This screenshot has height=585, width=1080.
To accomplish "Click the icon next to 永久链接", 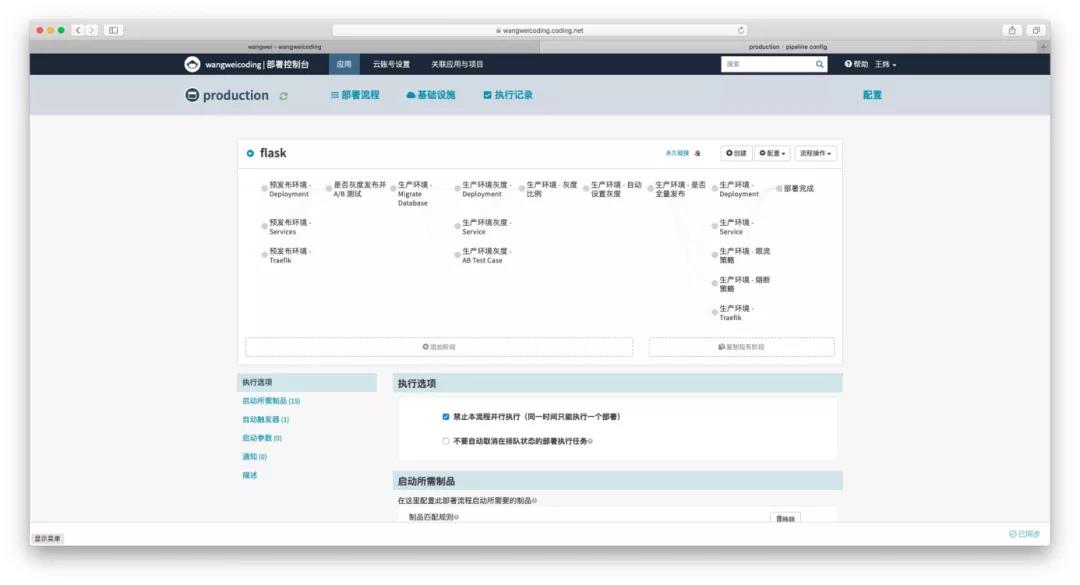I will point(698,153).
